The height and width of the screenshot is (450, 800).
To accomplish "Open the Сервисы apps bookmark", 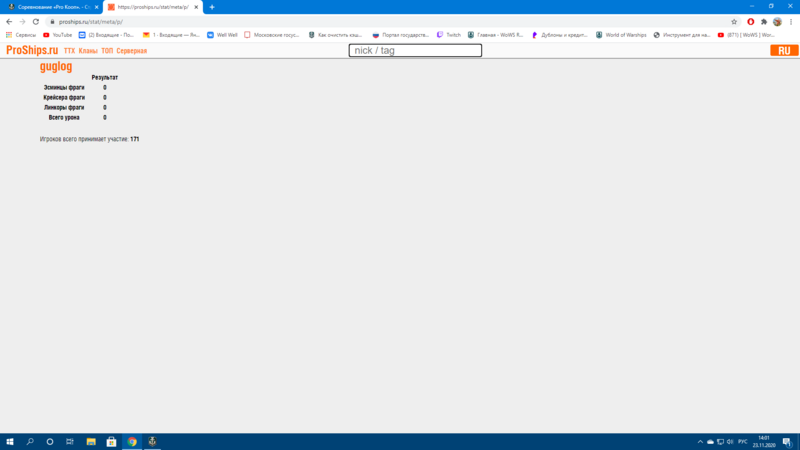I will pos(21,35).
